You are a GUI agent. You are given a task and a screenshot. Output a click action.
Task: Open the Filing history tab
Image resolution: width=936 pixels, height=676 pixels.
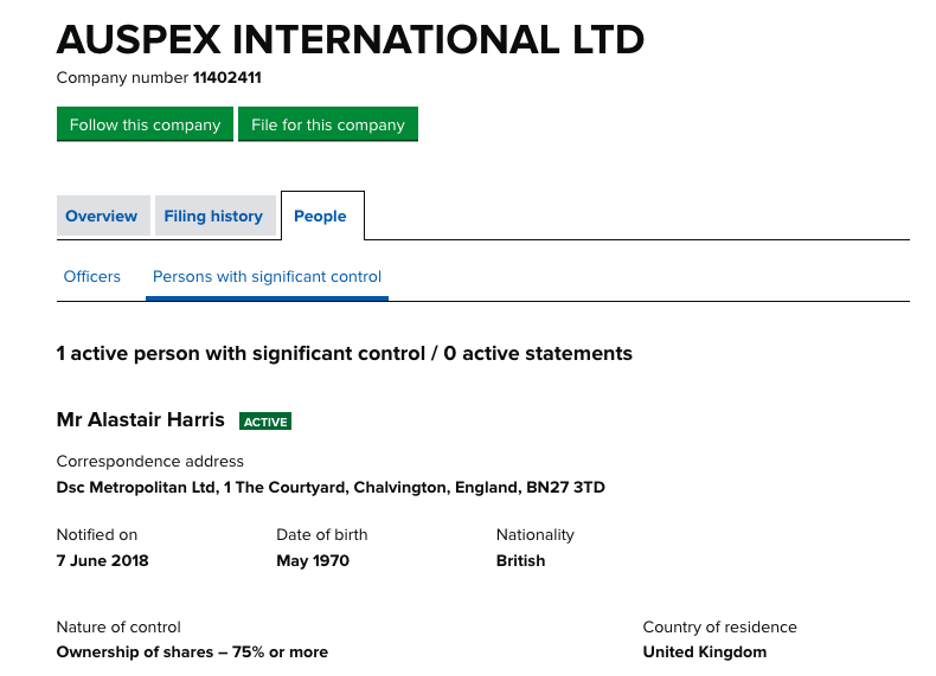tap(216, 215)
